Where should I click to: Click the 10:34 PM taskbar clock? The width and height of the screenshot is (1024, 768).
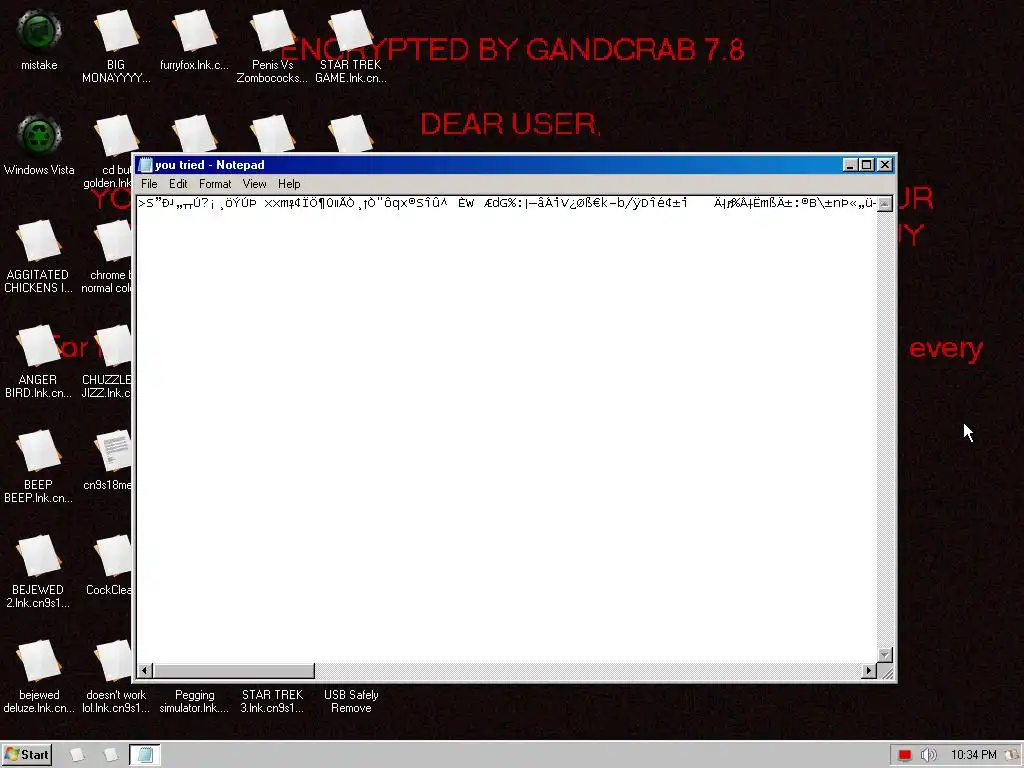coord(974,755)
